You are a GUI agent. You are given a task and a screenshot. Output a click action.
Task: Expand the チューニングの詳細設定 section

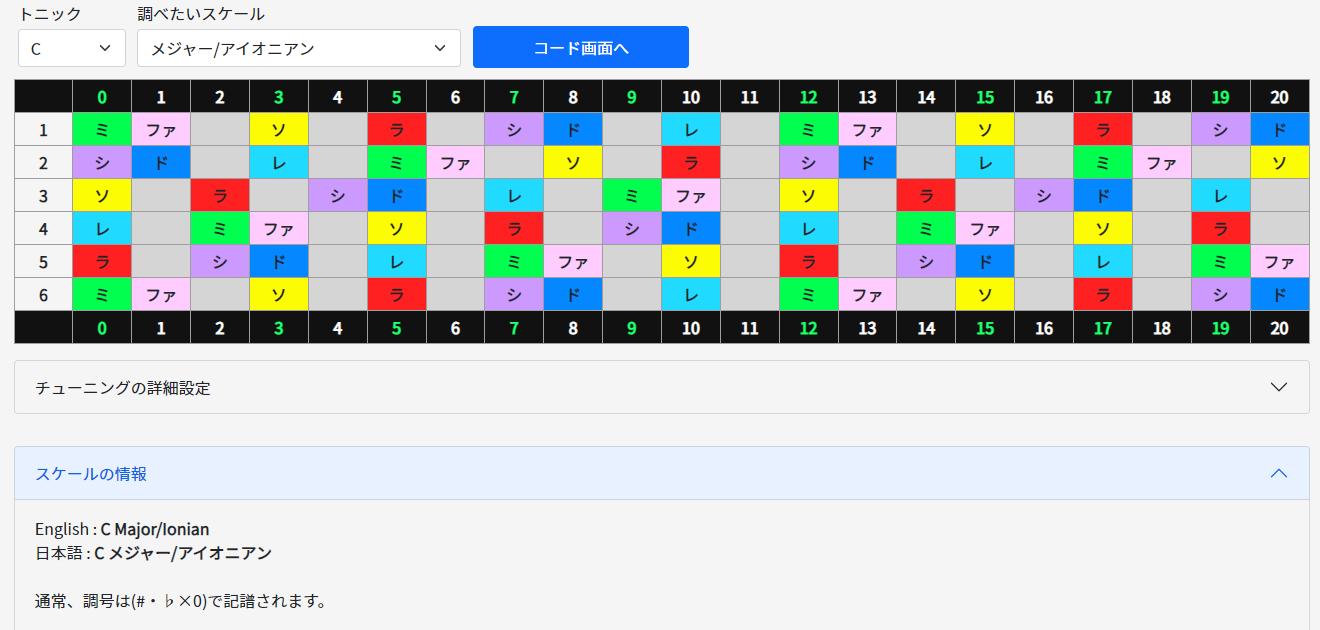tap(660, 386)
